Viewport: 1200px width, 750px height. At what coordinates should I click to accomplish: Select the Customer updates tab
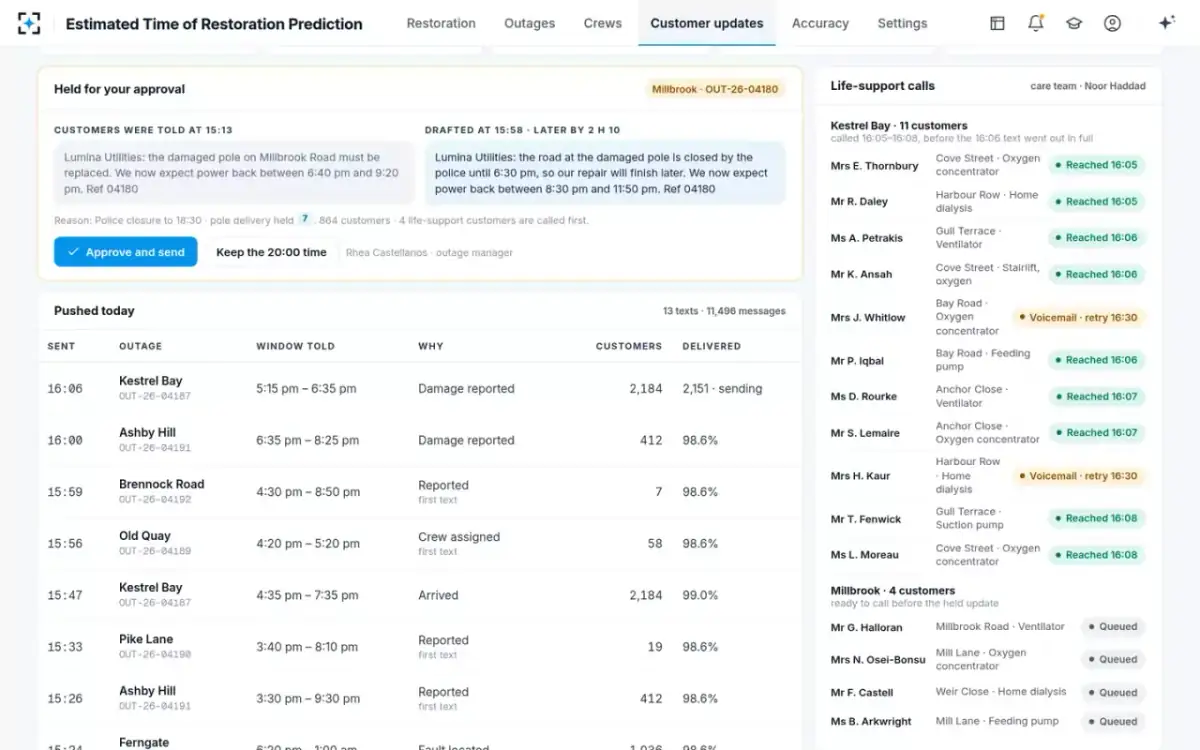(x=707, y=23)
